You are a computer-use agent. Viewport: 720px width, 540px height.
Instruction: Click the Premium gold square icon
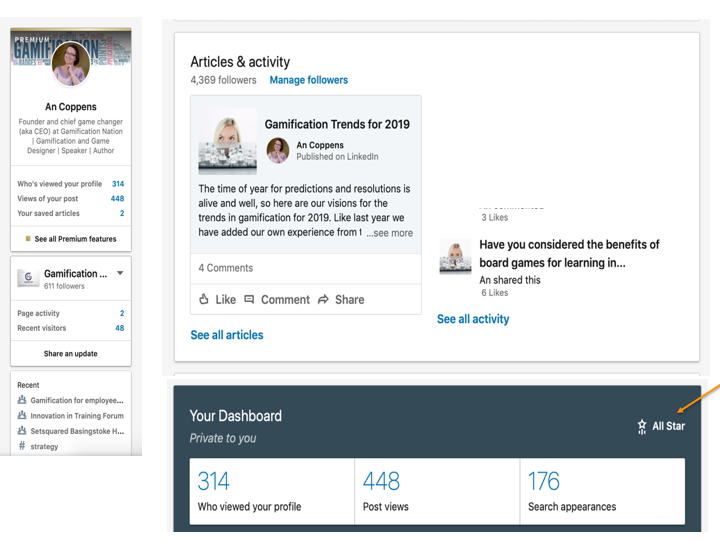[28, 239]
